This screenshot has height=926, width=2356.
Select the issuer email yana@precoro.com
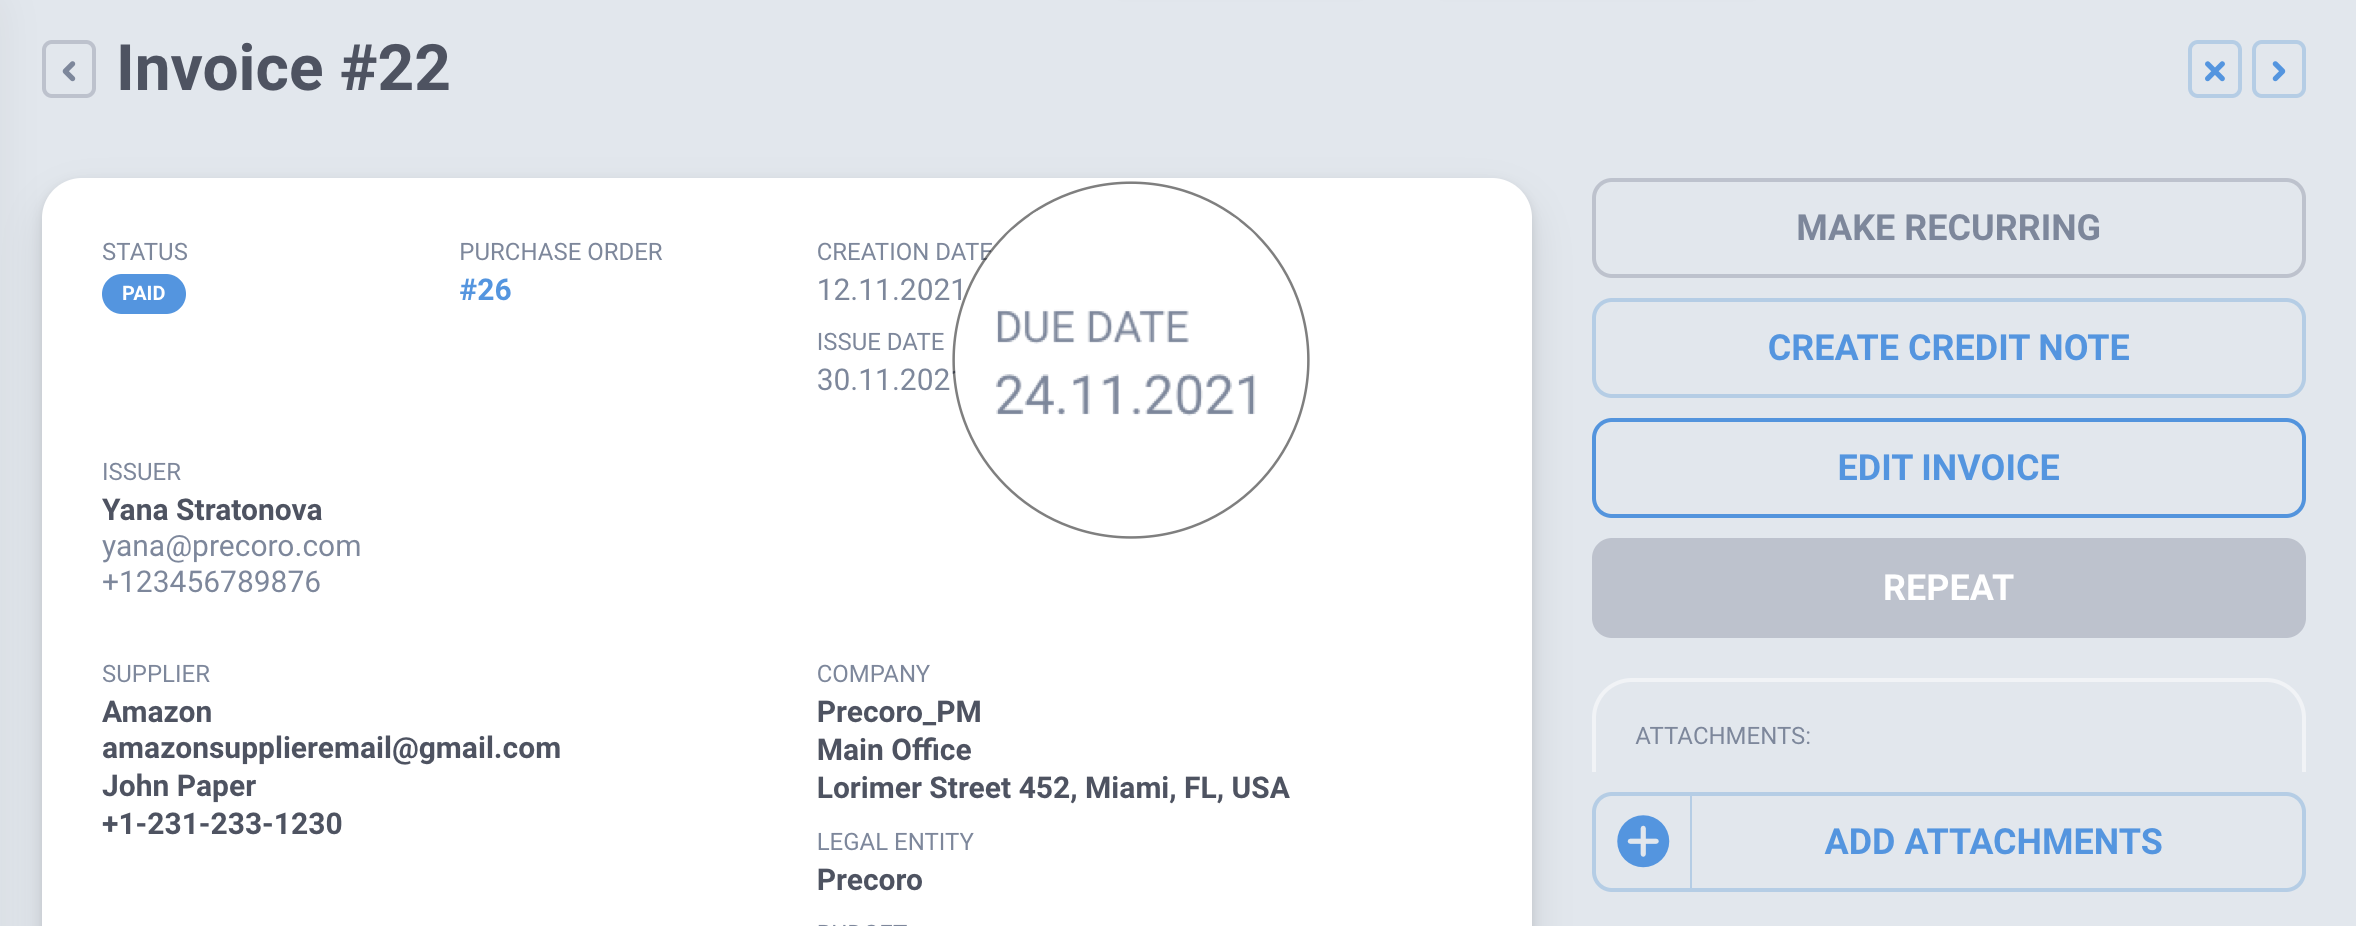pos(231,546)
